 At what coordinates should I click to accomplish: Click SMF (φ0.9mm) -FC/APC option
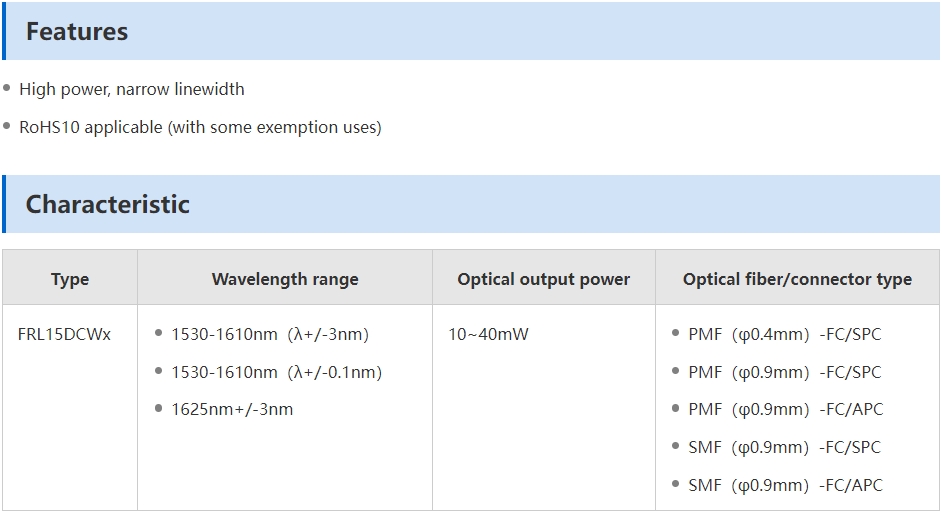[786, 485]
